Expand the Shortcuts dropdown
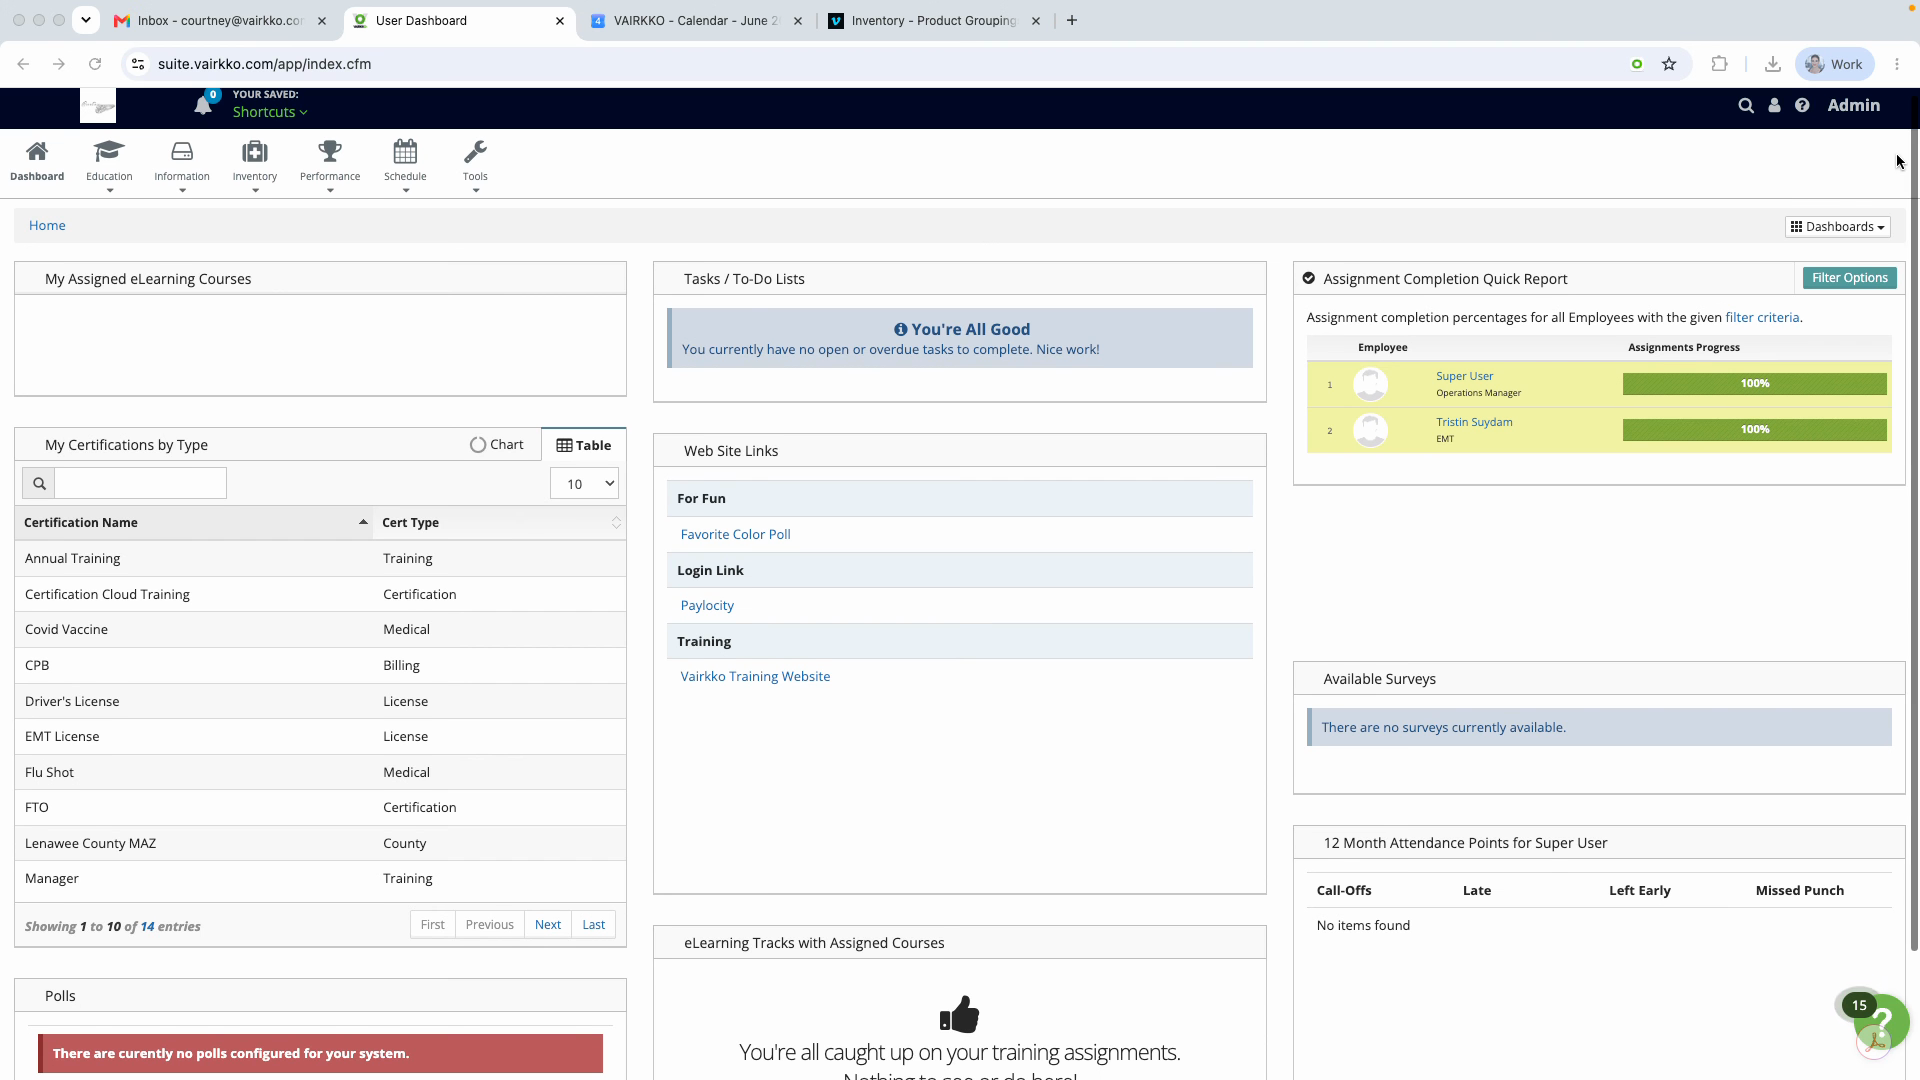The image size is (1920, 1080). click(x=270, y=112)
